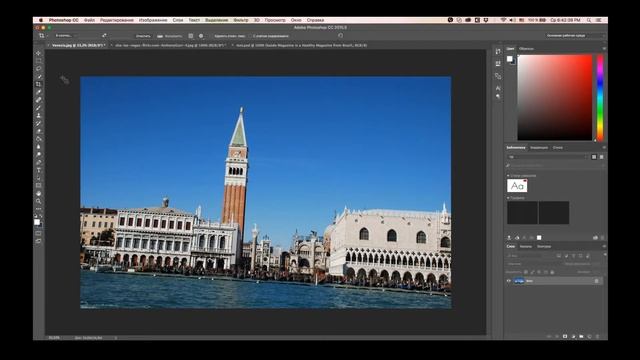This screenshot has width=640, height=360.
Task: Select the Clone Stamp tool
Action: [x=39, y=116]
